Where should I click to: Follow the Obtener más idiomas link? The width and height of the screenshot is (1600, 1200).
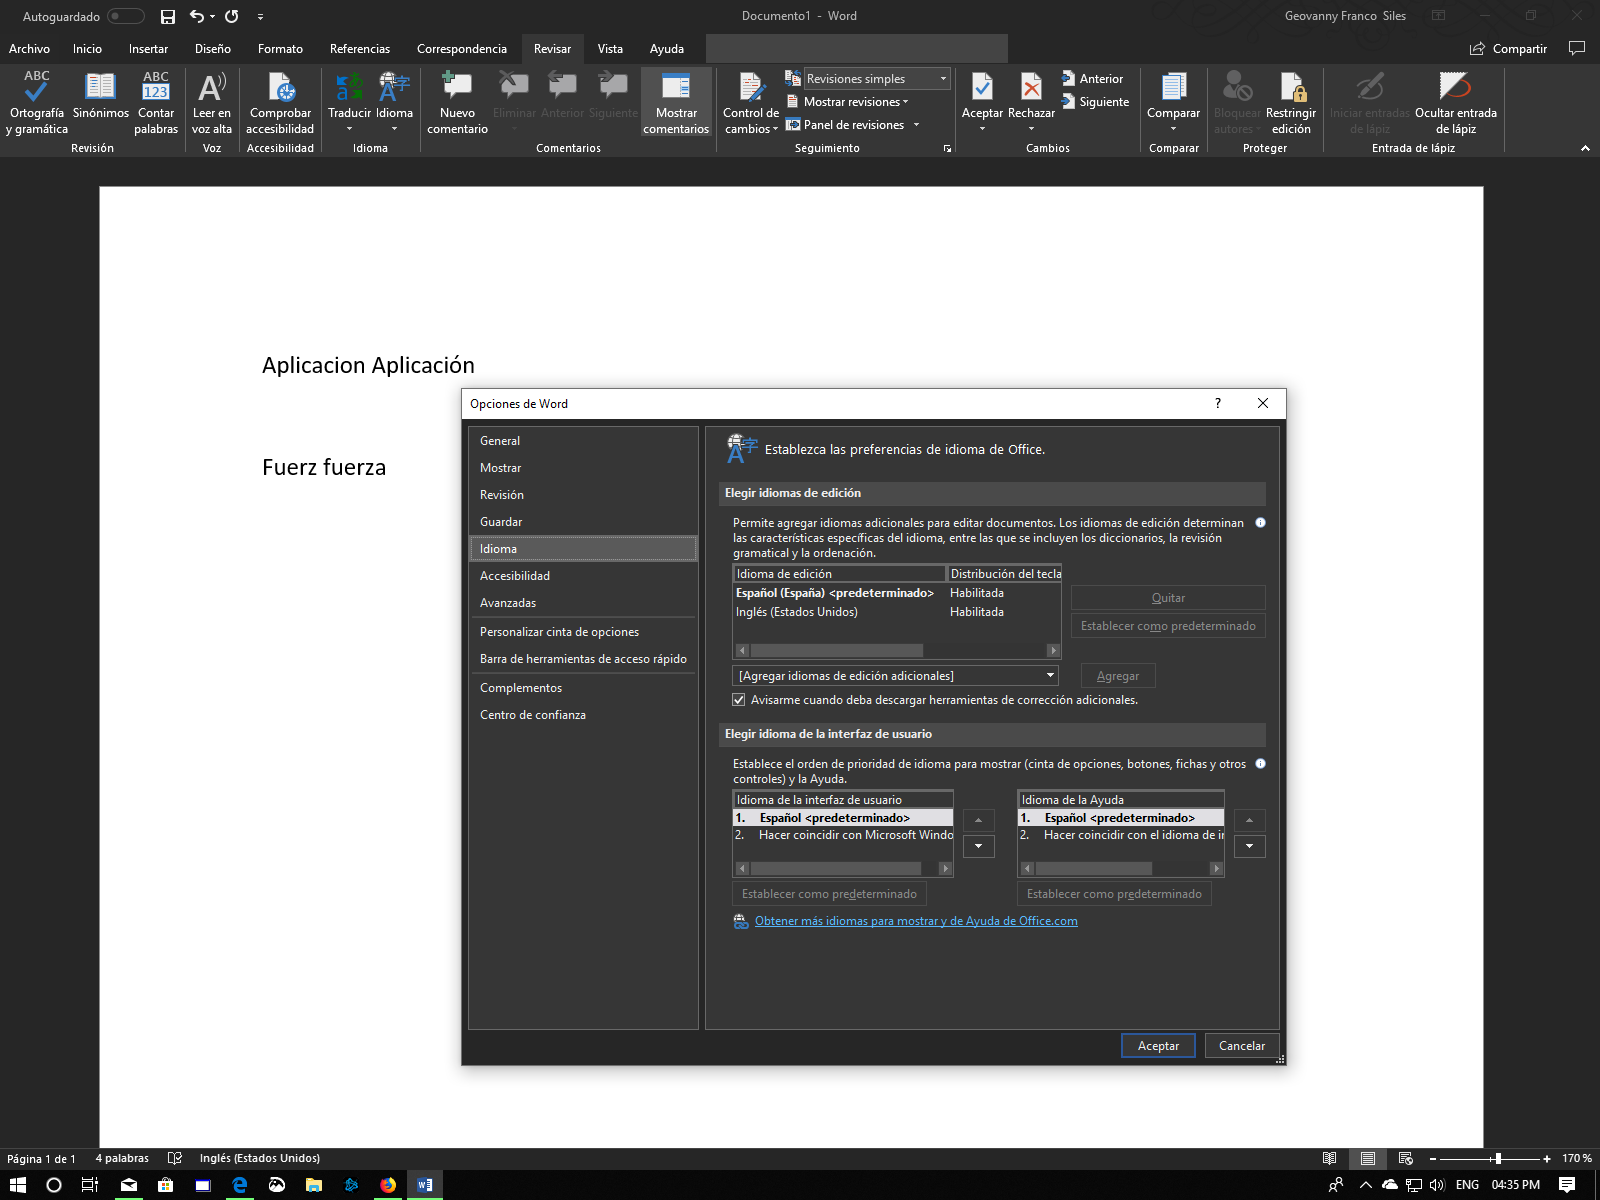tap(916, 920)
